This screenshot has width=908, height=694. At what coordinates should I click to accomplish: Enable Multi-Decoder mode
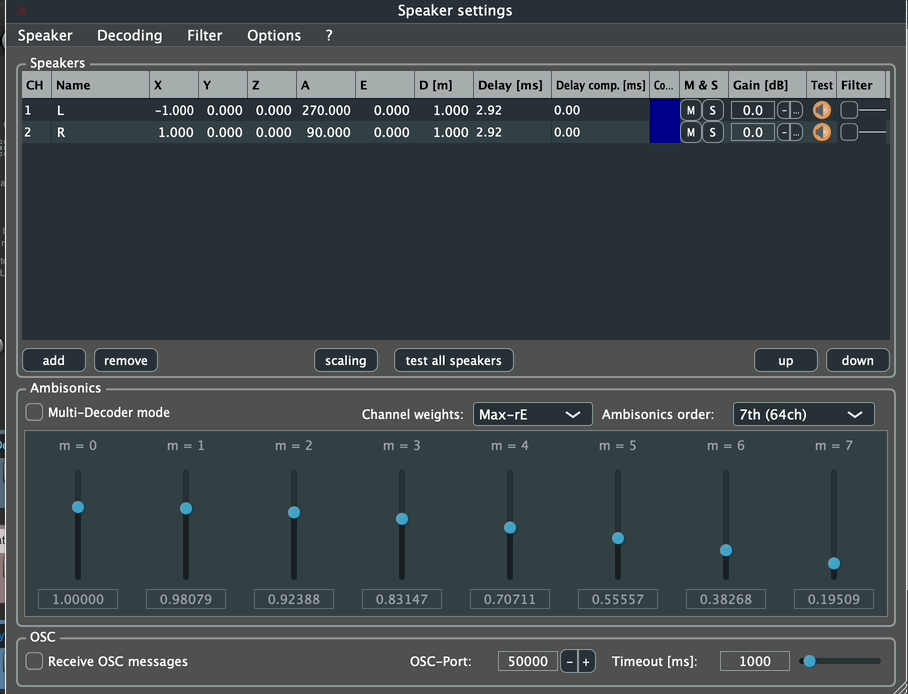point(33,412)
